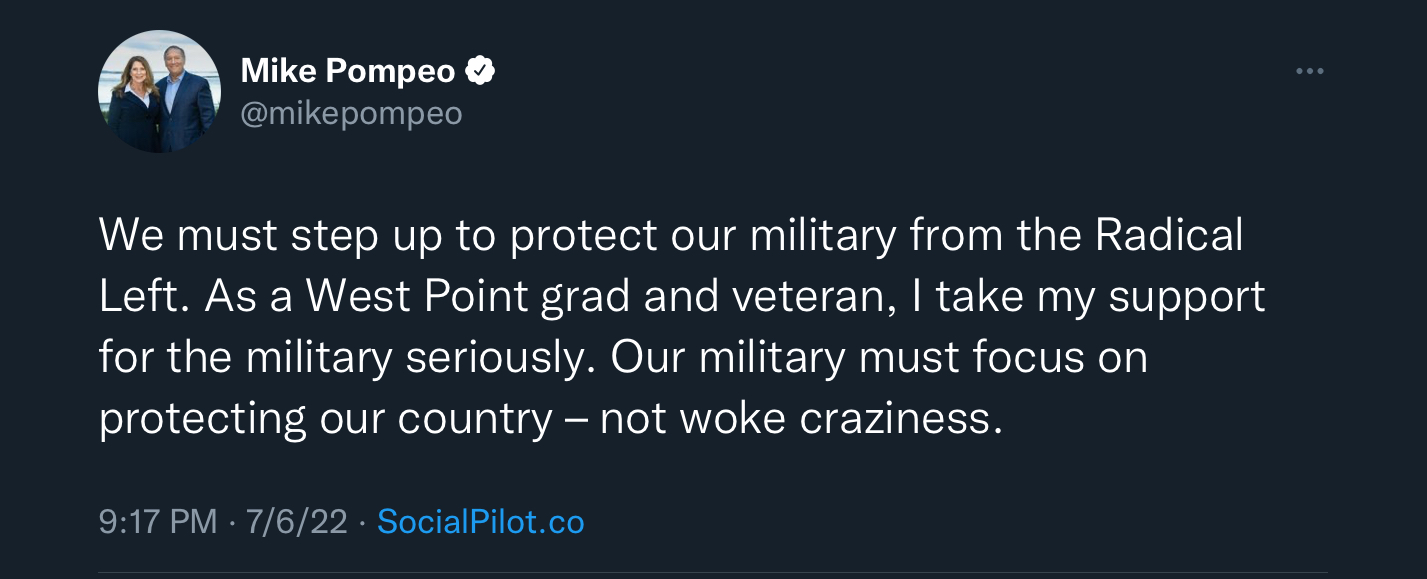Click the blue verified badge

[x=481, y=71]
